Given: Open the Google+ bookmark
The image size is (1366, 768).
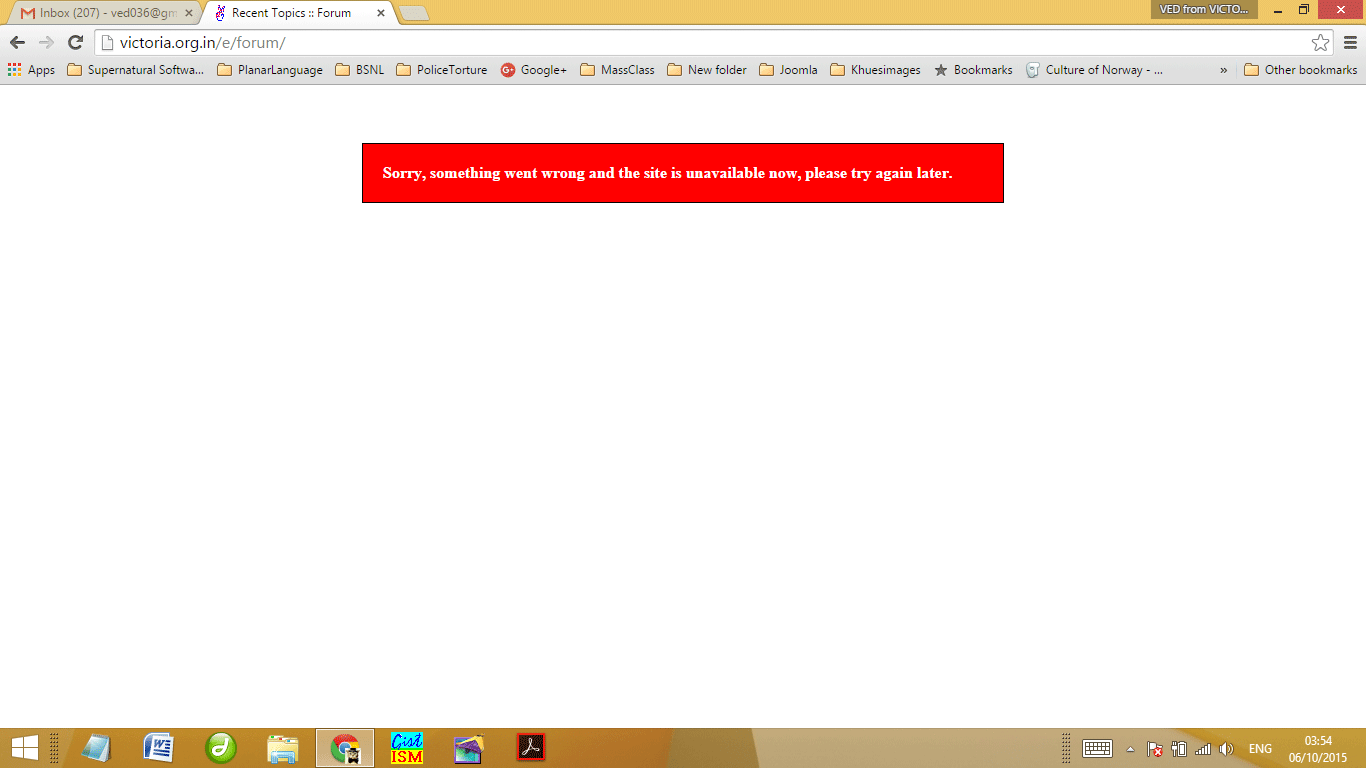Looking at the screenshot, I should tap(533, 70).
